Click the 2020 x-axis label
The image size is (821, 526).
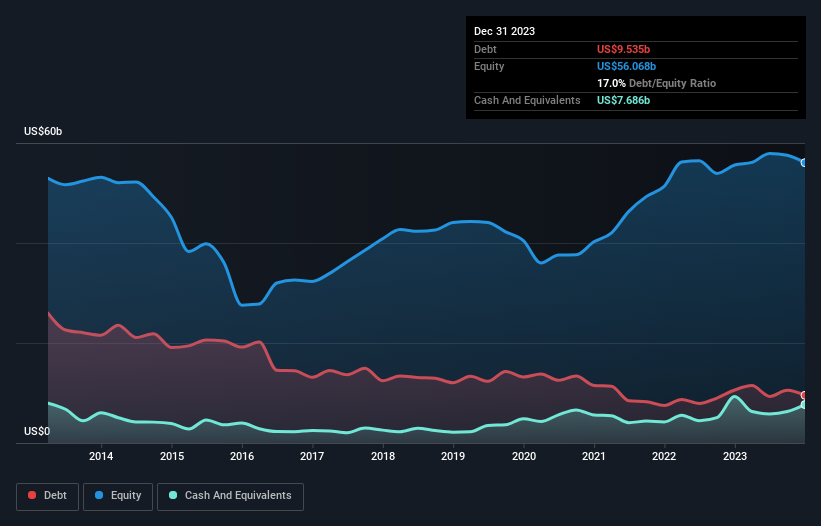coord(524,456)
